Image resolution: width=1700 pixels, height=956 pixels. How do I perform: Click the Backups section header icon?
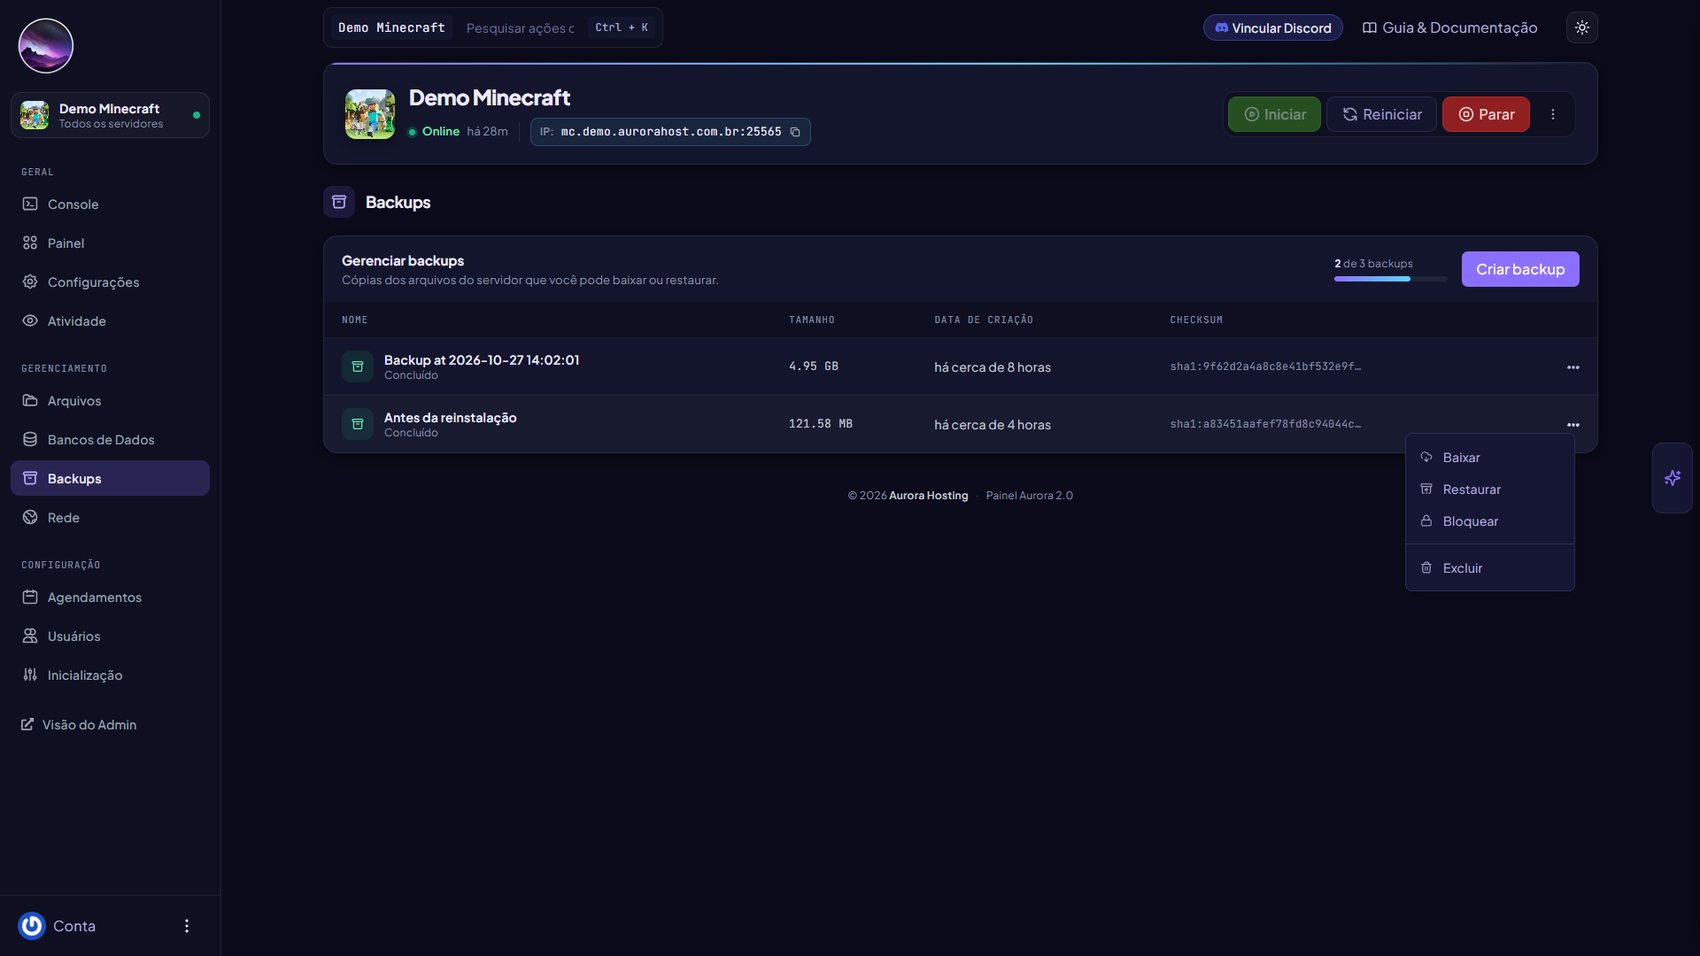click(339, 202)
